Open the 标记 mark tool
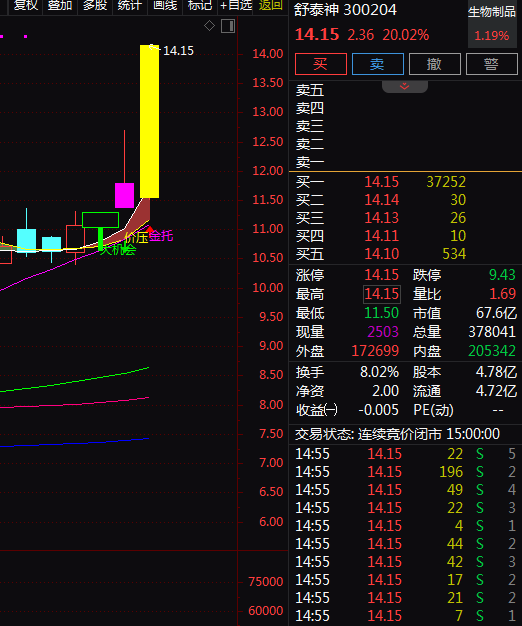This screenshot has width=522, height=626. click(200, 6)
